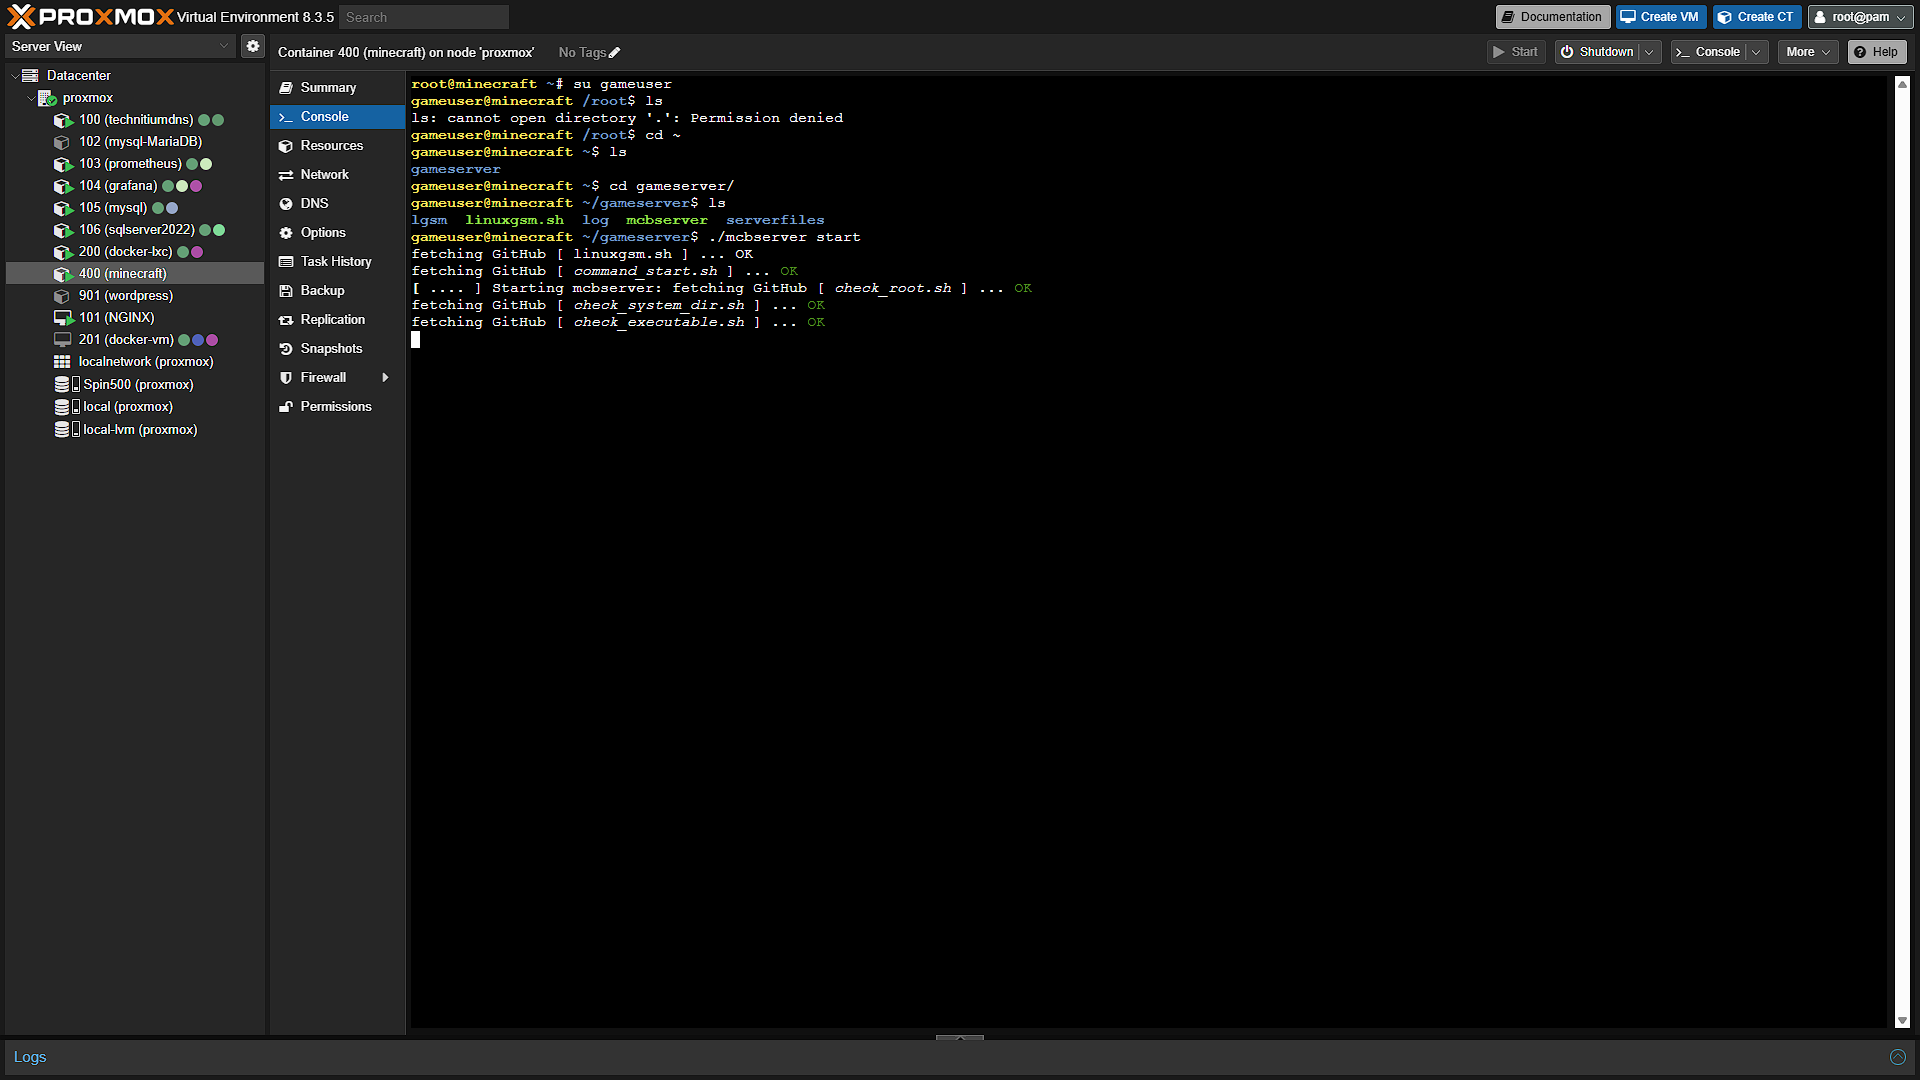Viewport: 1920px width, 1080px height.
Task: Open the Snapshots tab
Action: [x=337, y=349]
